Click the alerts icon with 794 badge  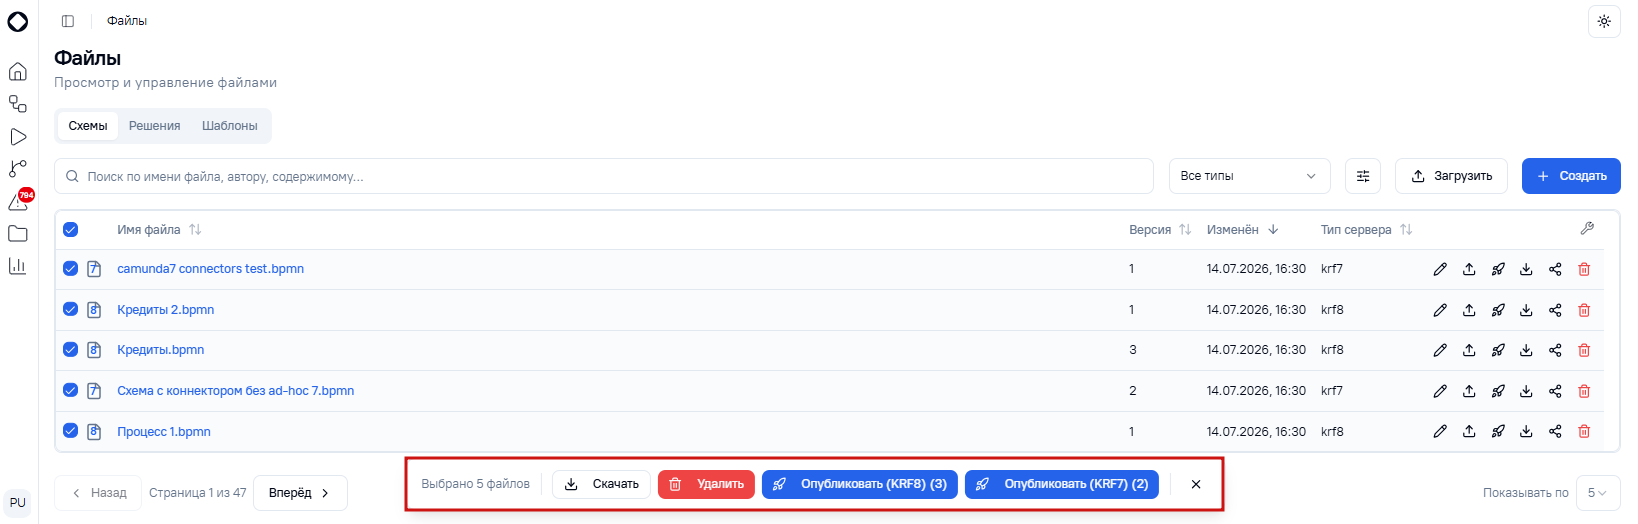(x=19, y=201)
